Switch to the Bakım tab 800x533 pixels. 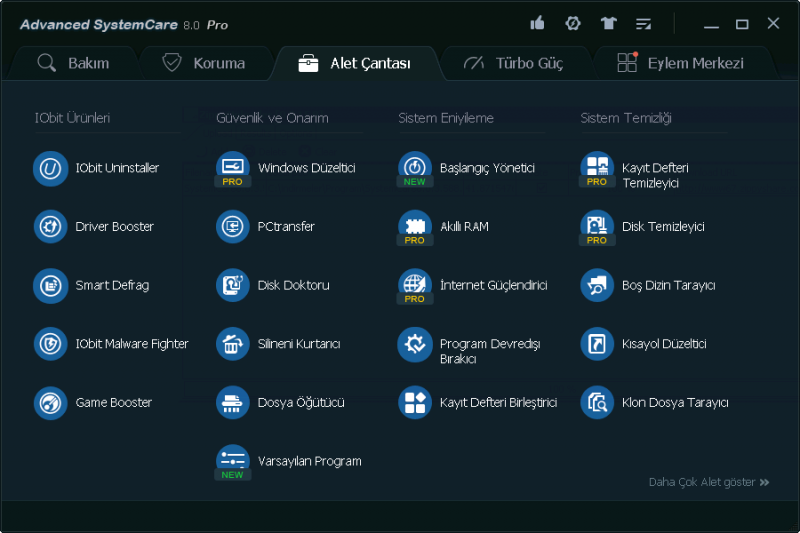coord(73,63)
